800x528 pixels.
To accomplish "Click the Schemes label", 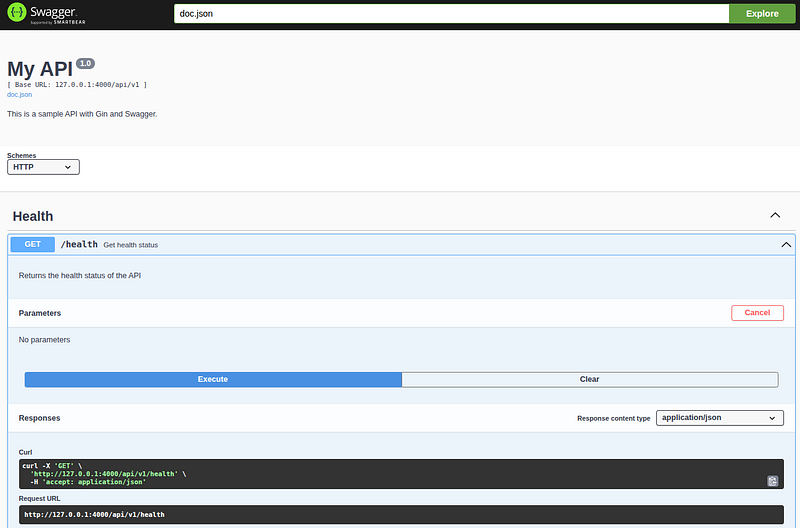I will 21,155.
